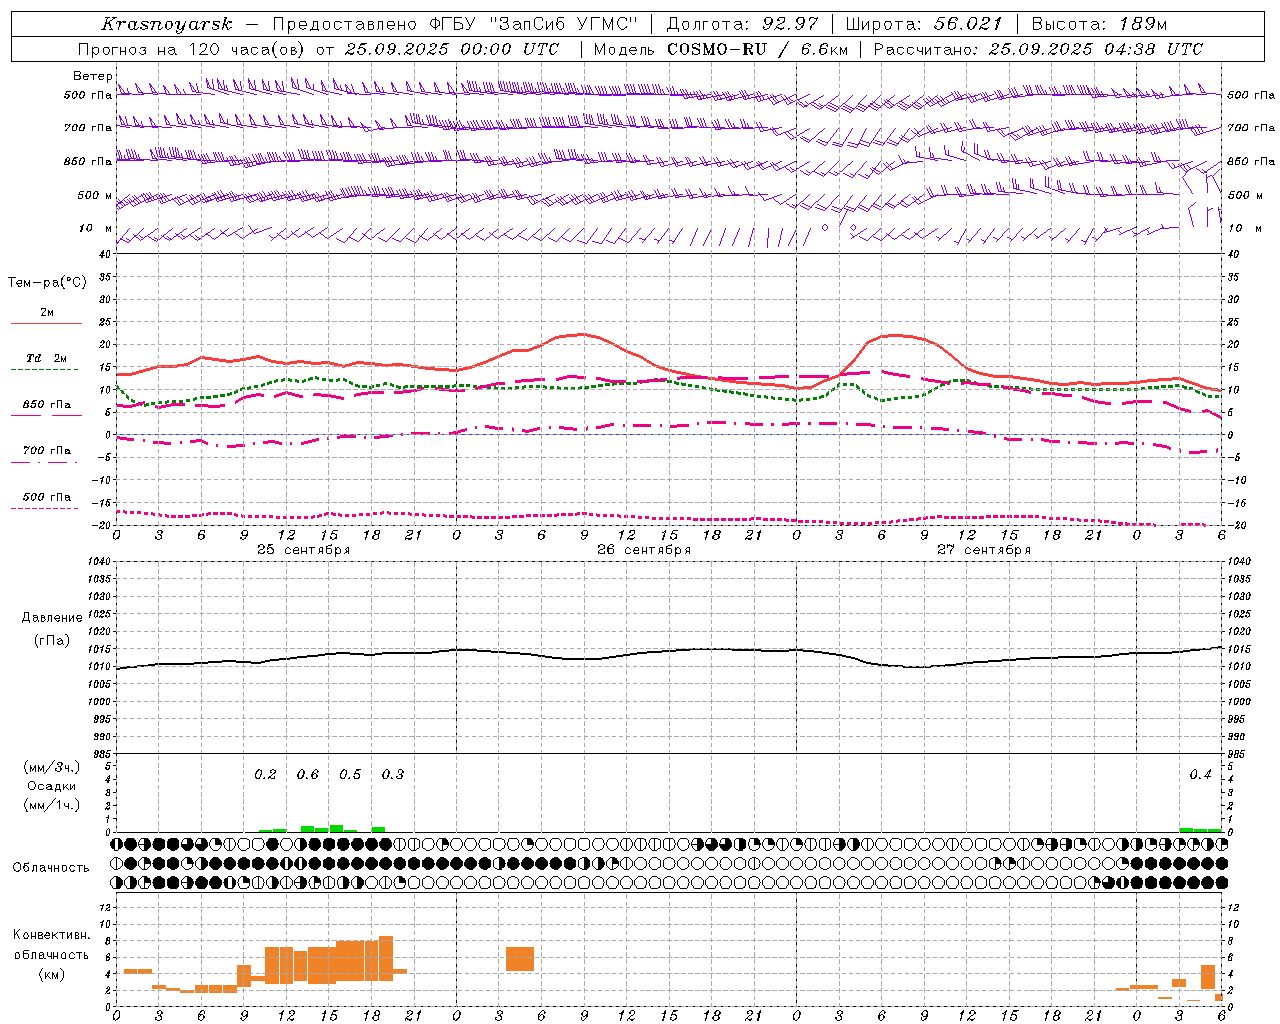Click the precipitation value "0.4"

pos(1200,775)
